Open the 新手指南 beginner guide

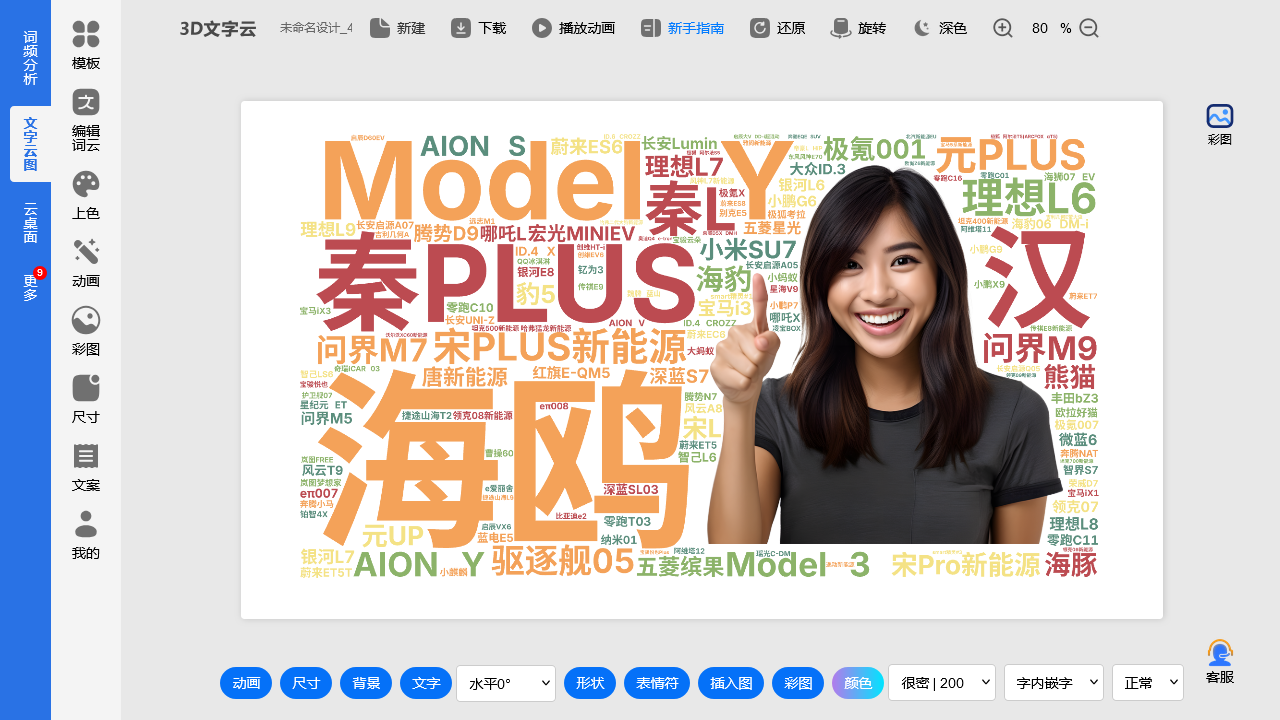click(682, 28)
